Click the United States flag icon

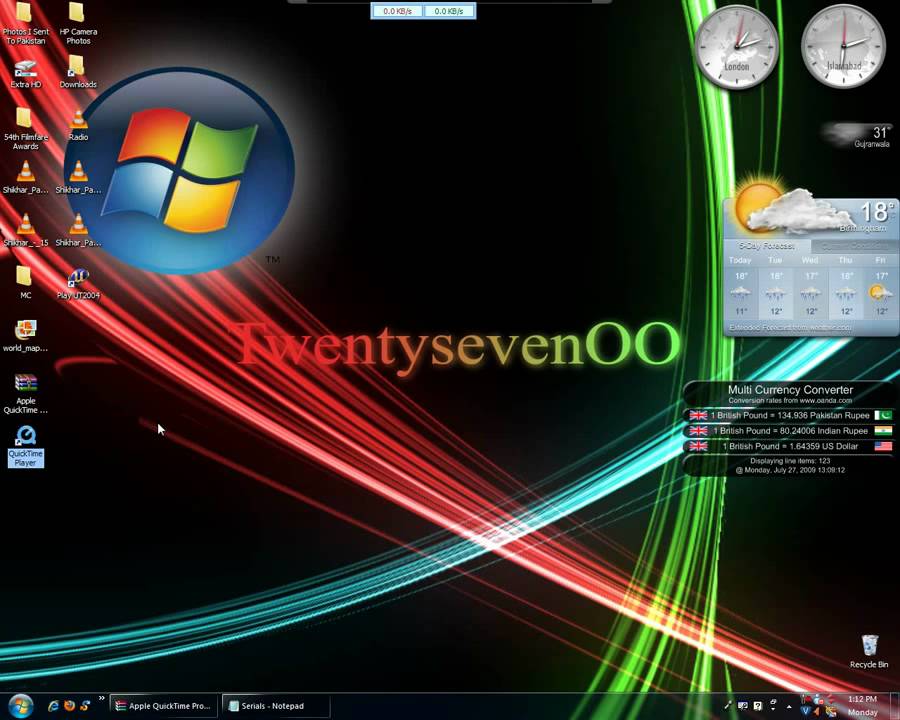coord(883,446)
